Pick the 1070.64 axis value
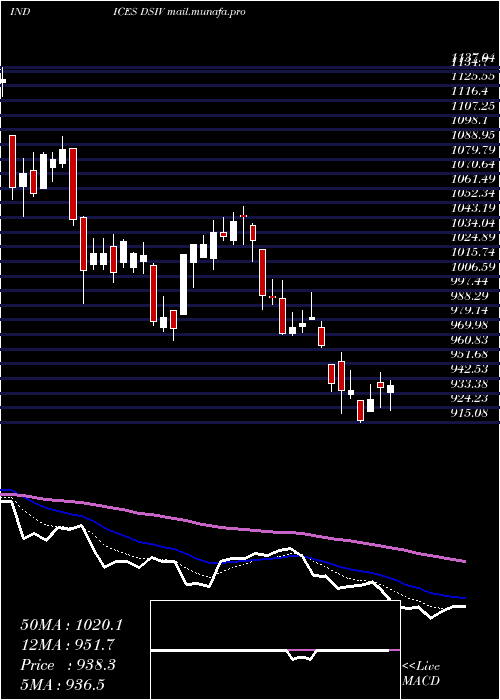 pos(473,164)
